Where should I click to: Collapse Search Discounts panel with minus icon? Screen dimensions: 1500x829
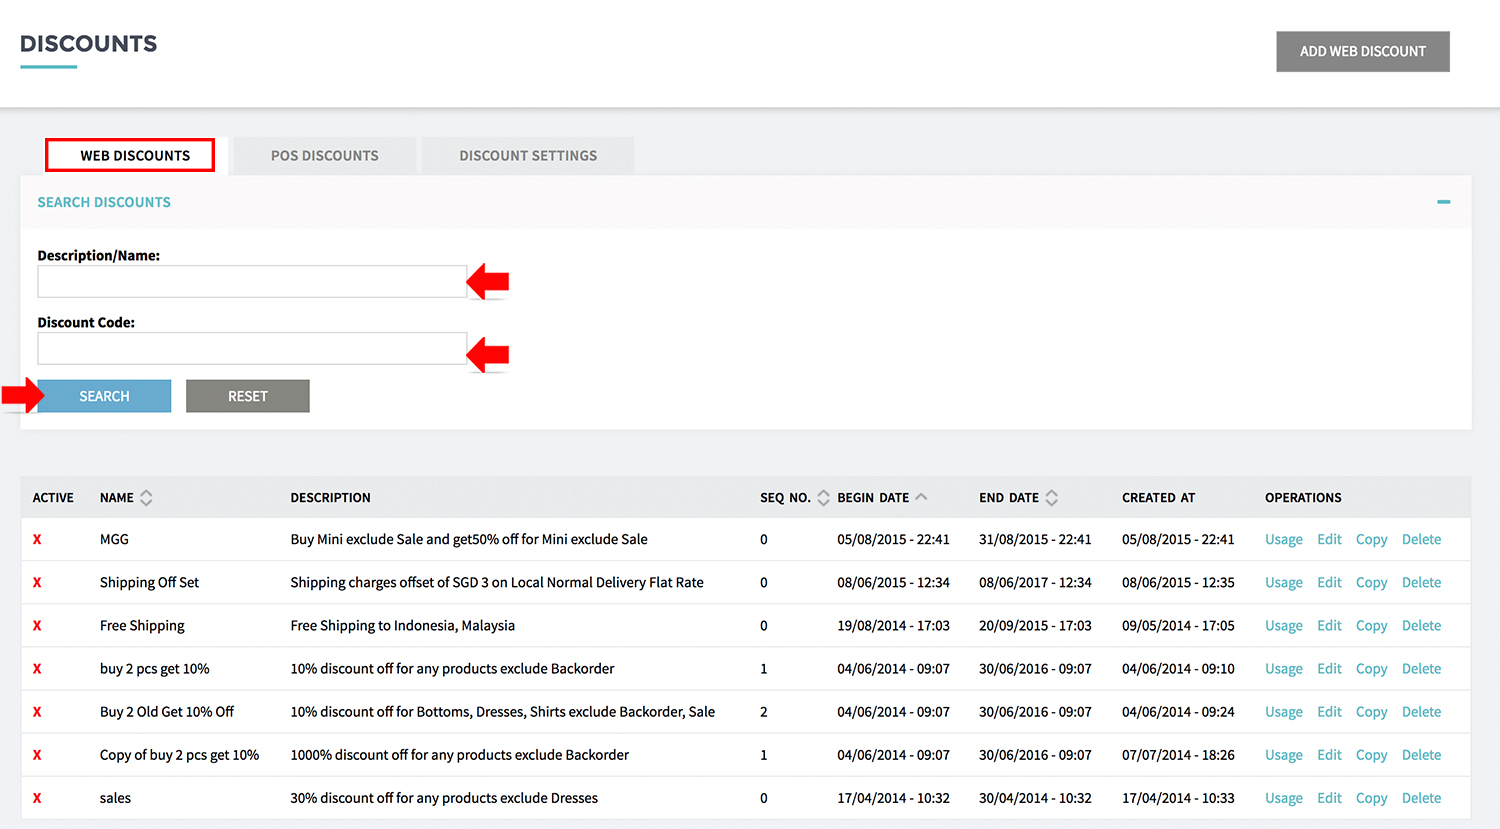(x=1443, y=202)
